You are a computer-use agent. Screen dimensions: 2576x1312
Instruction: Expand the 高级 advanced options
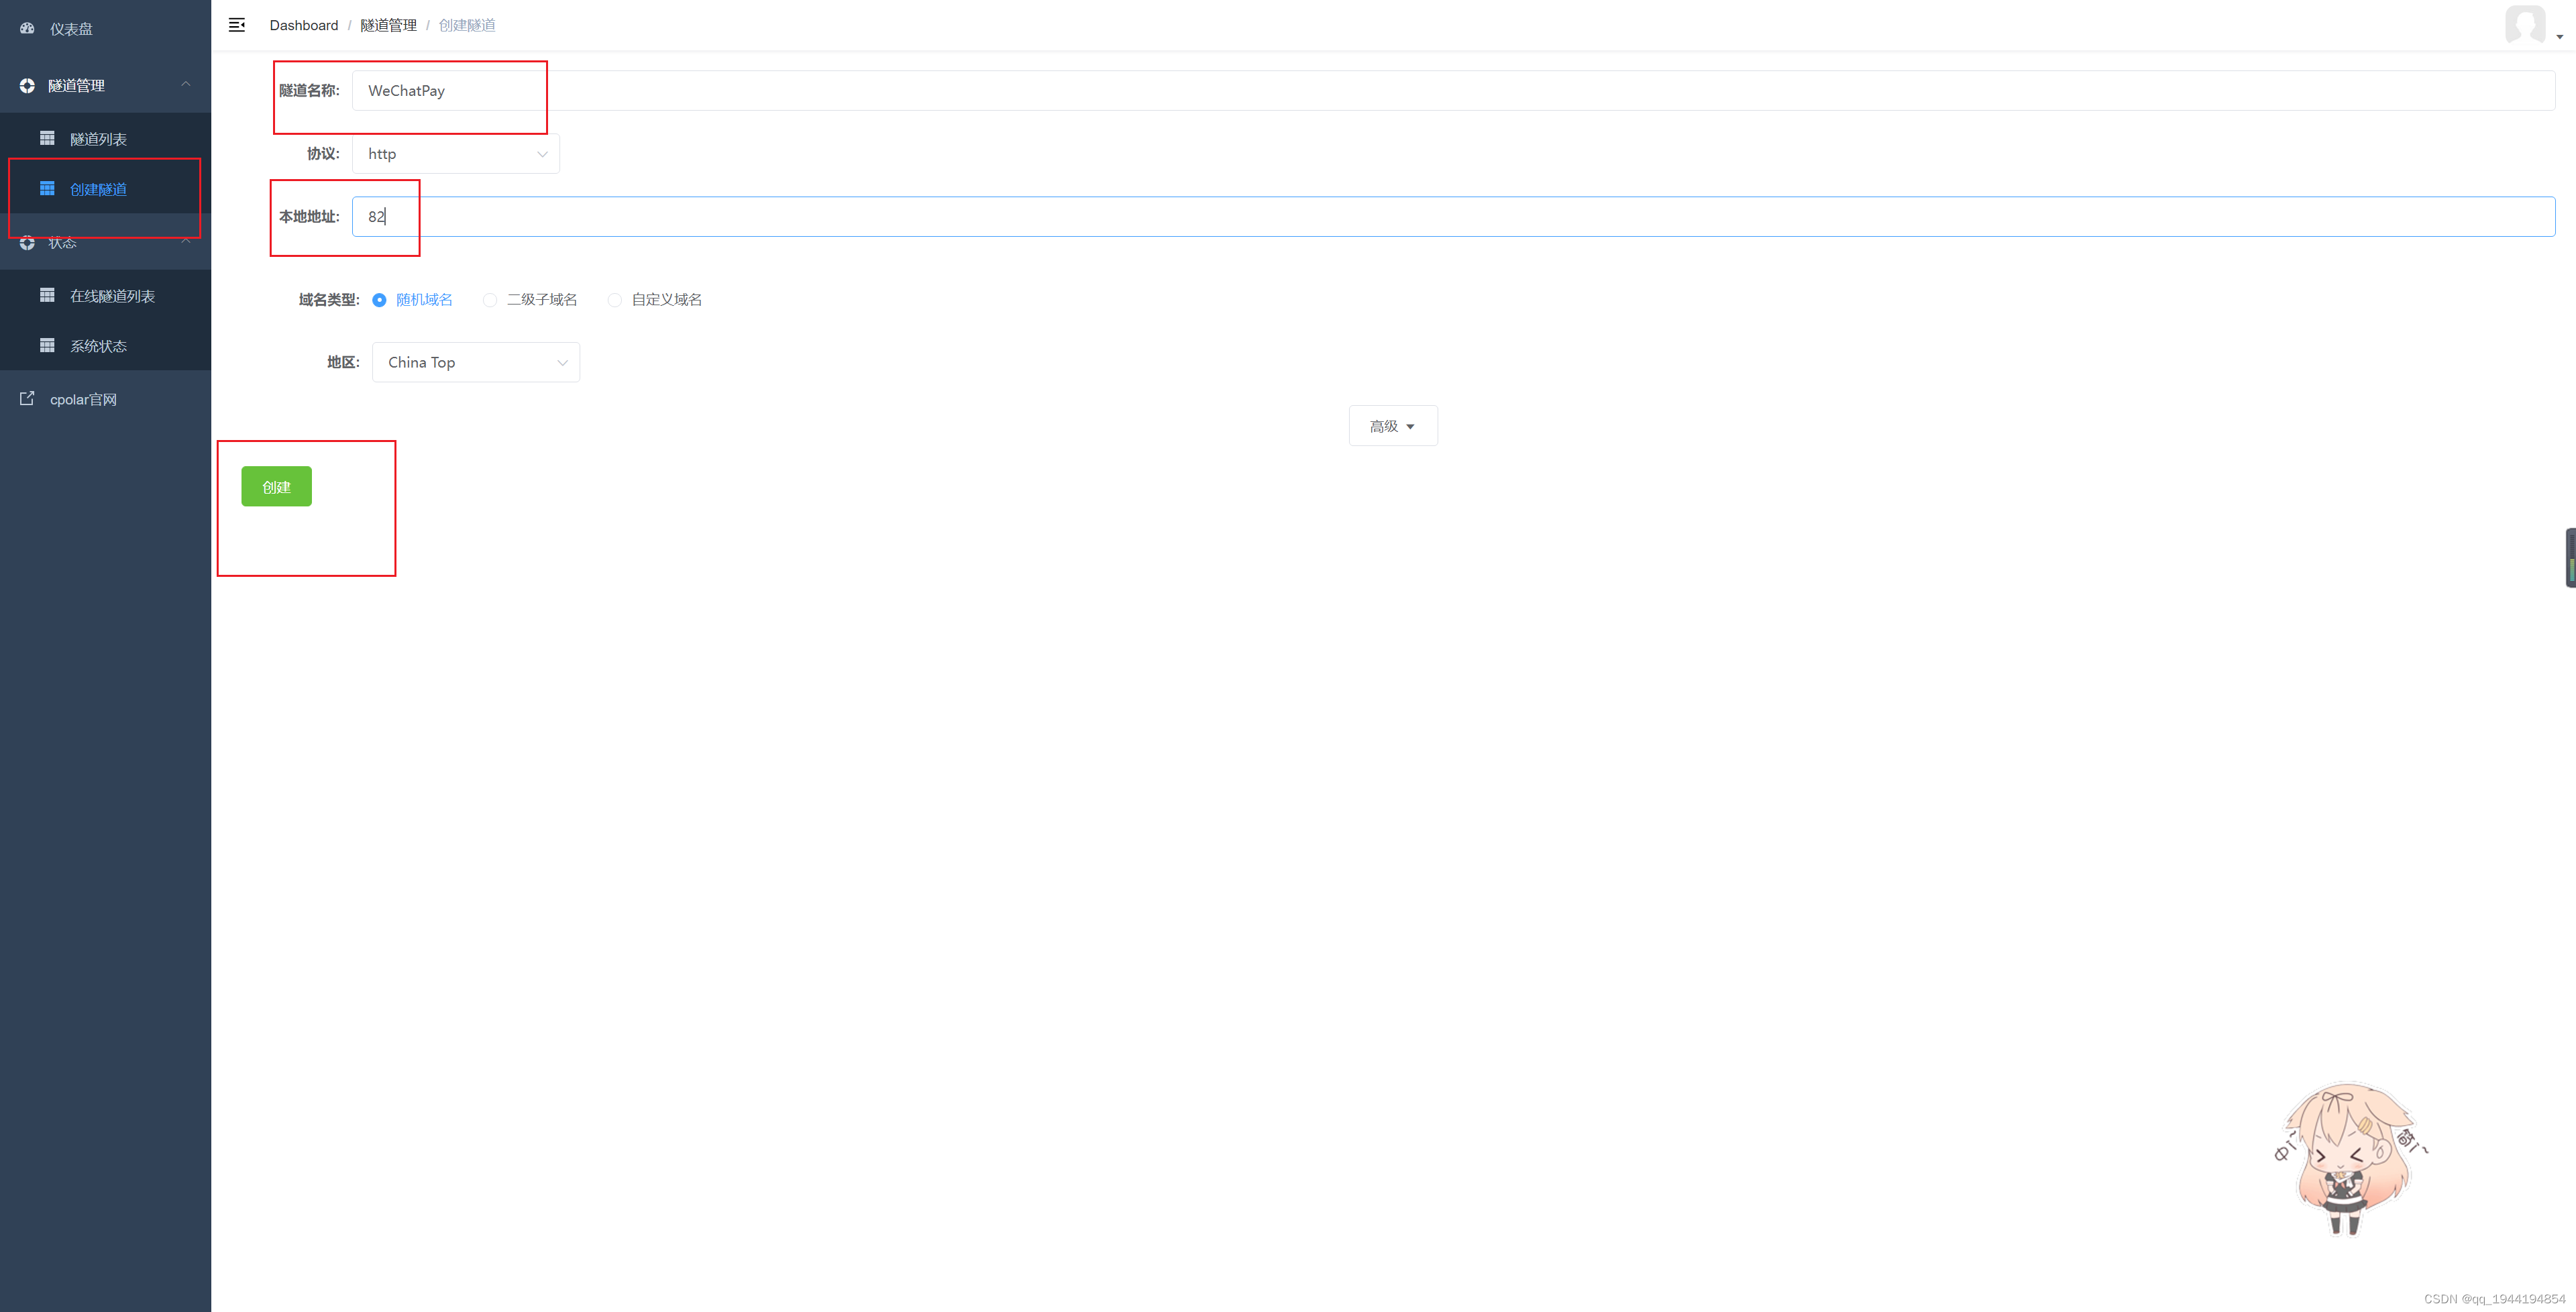(x=1392, y=425)
